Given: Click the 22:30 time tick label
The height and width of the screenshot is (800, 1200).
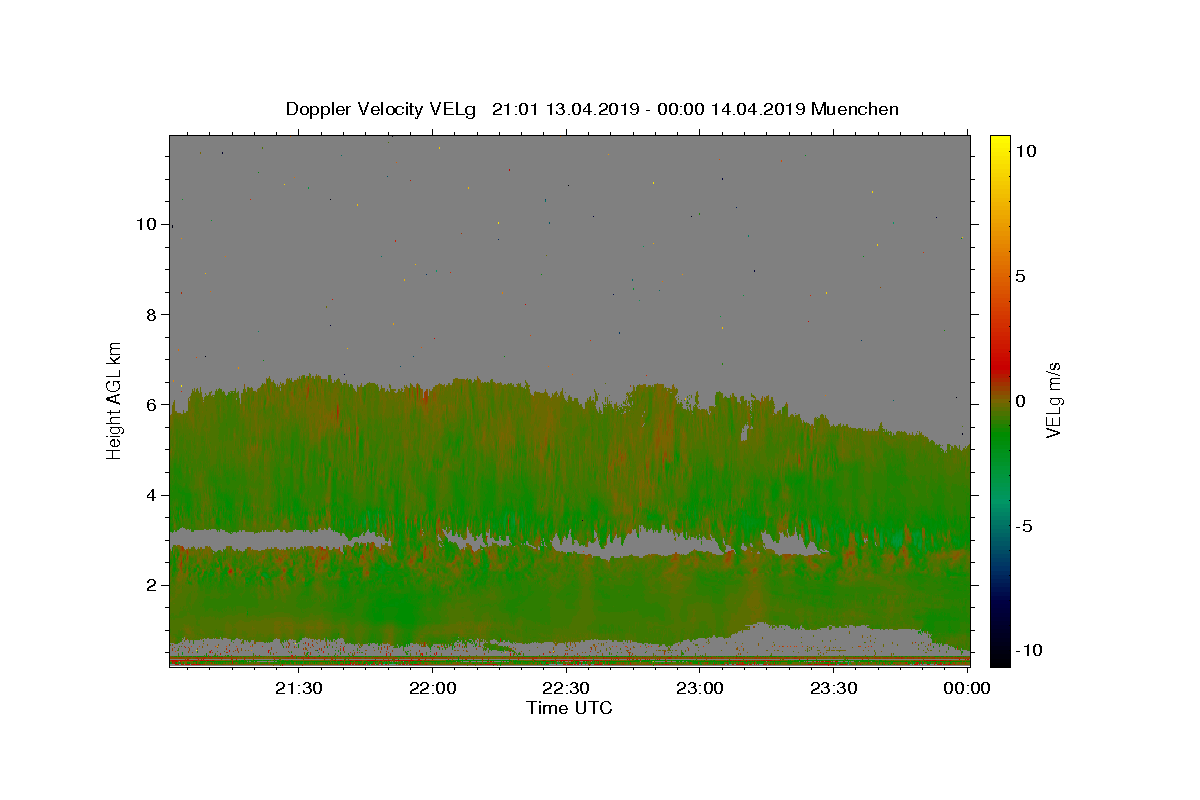Looking at the screenshot, I should point(566,688).
